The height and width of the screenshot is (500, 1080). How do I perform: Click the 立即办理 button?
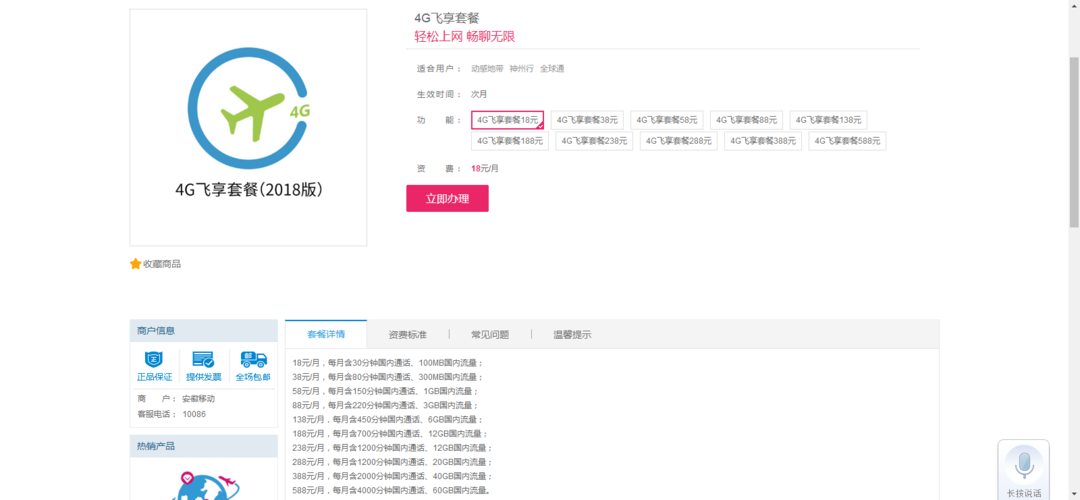click(447, 198)
